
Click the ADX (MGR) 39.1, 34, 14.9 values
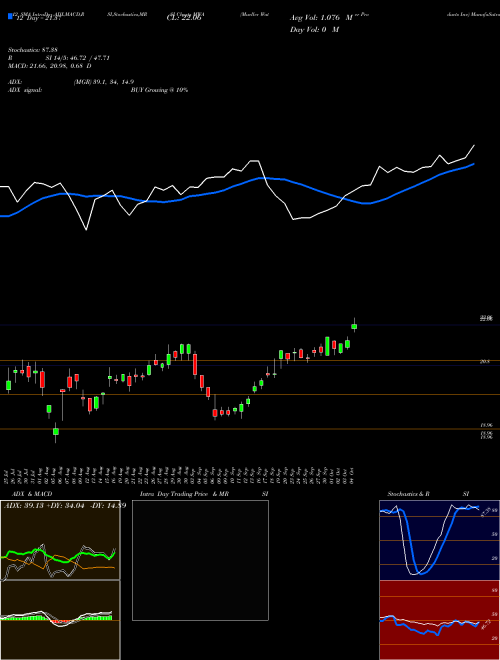click(x=104, y=82)
